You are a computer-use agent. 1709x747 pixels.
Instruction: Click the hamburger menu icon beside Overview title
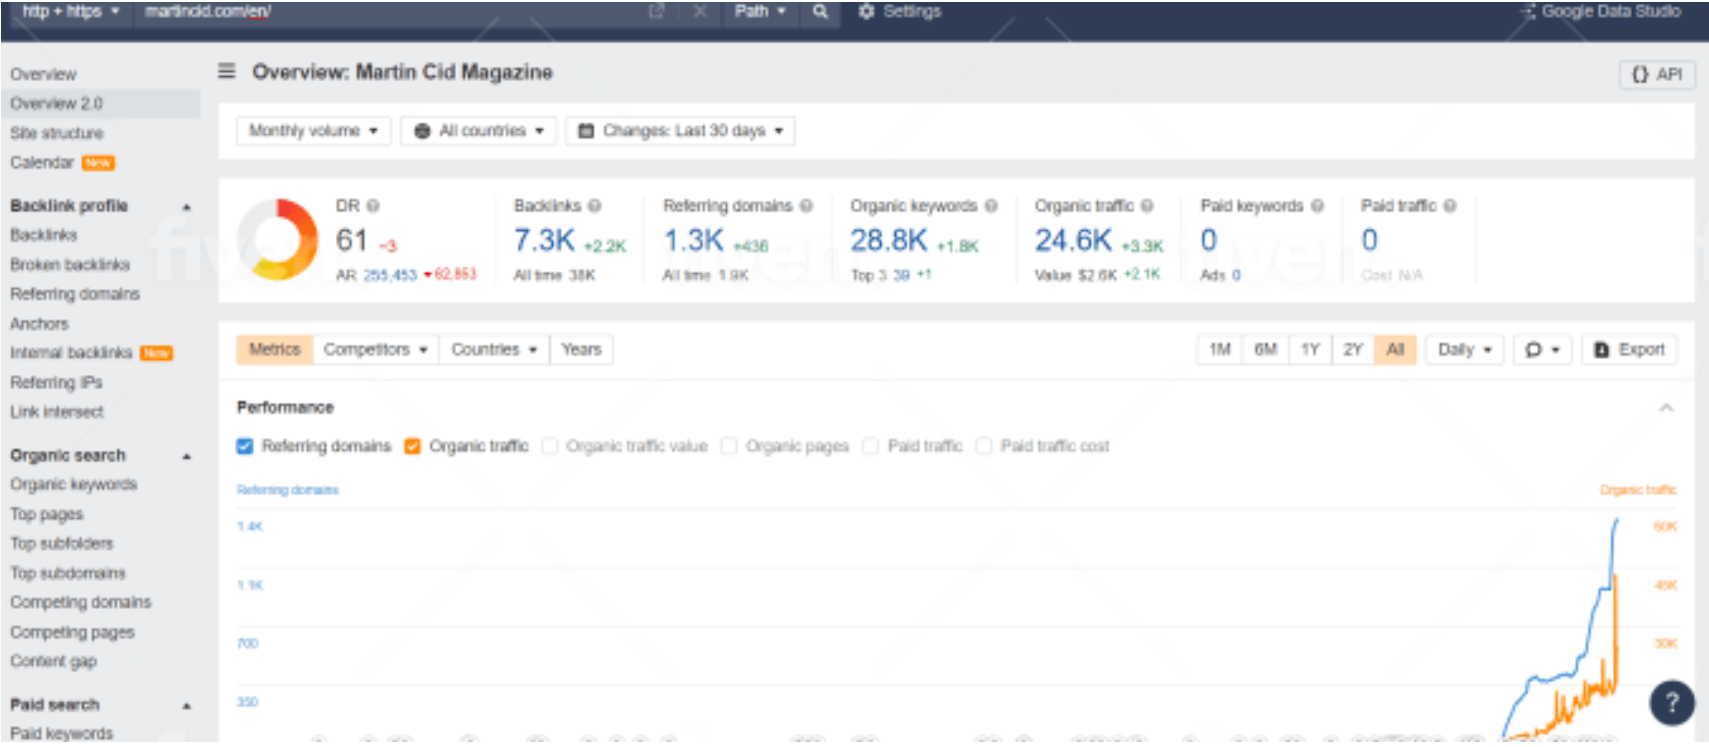[227, 71]
